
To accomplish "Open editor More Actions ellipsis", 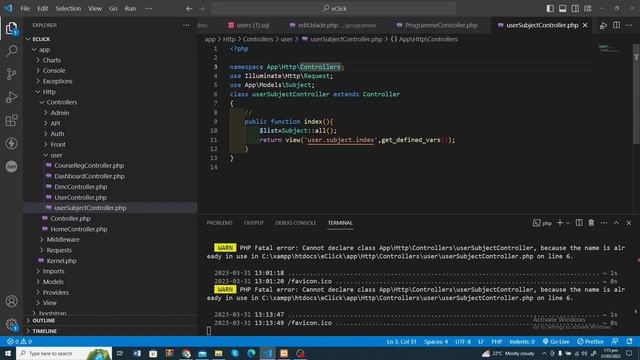I will point(629,25).
